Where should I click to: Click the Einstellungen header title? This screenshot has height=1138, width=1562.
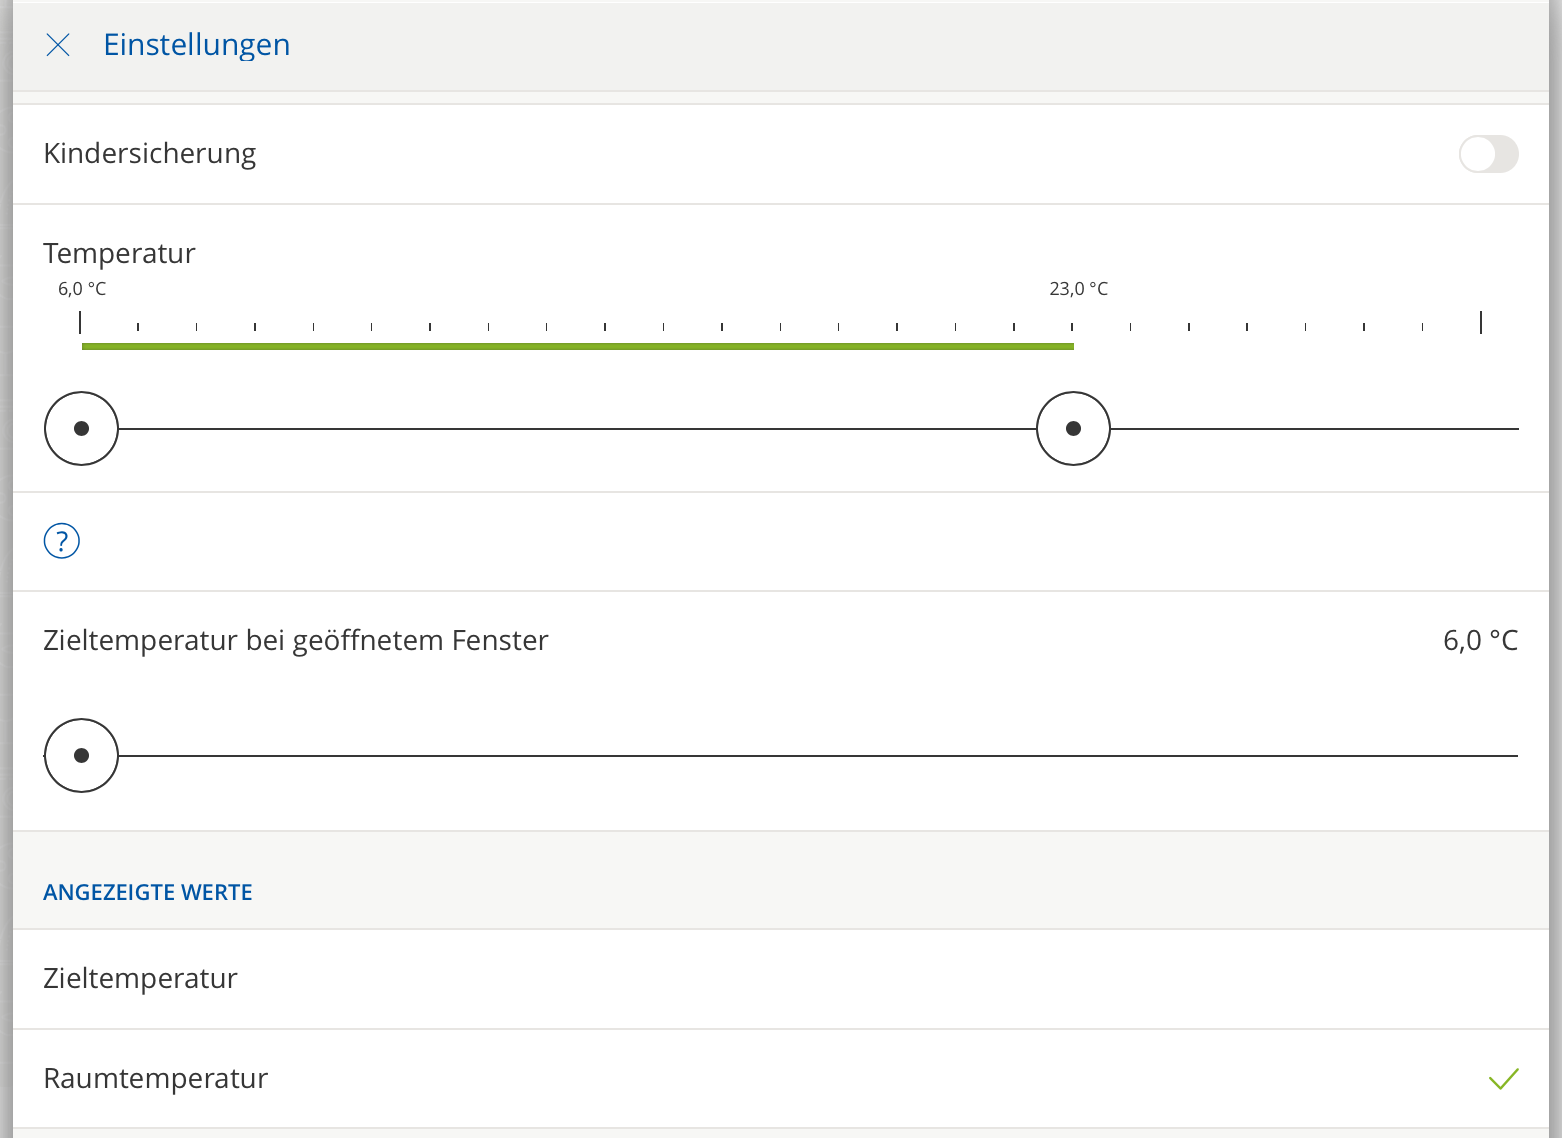pyautogui.click(x=197, y=45)
